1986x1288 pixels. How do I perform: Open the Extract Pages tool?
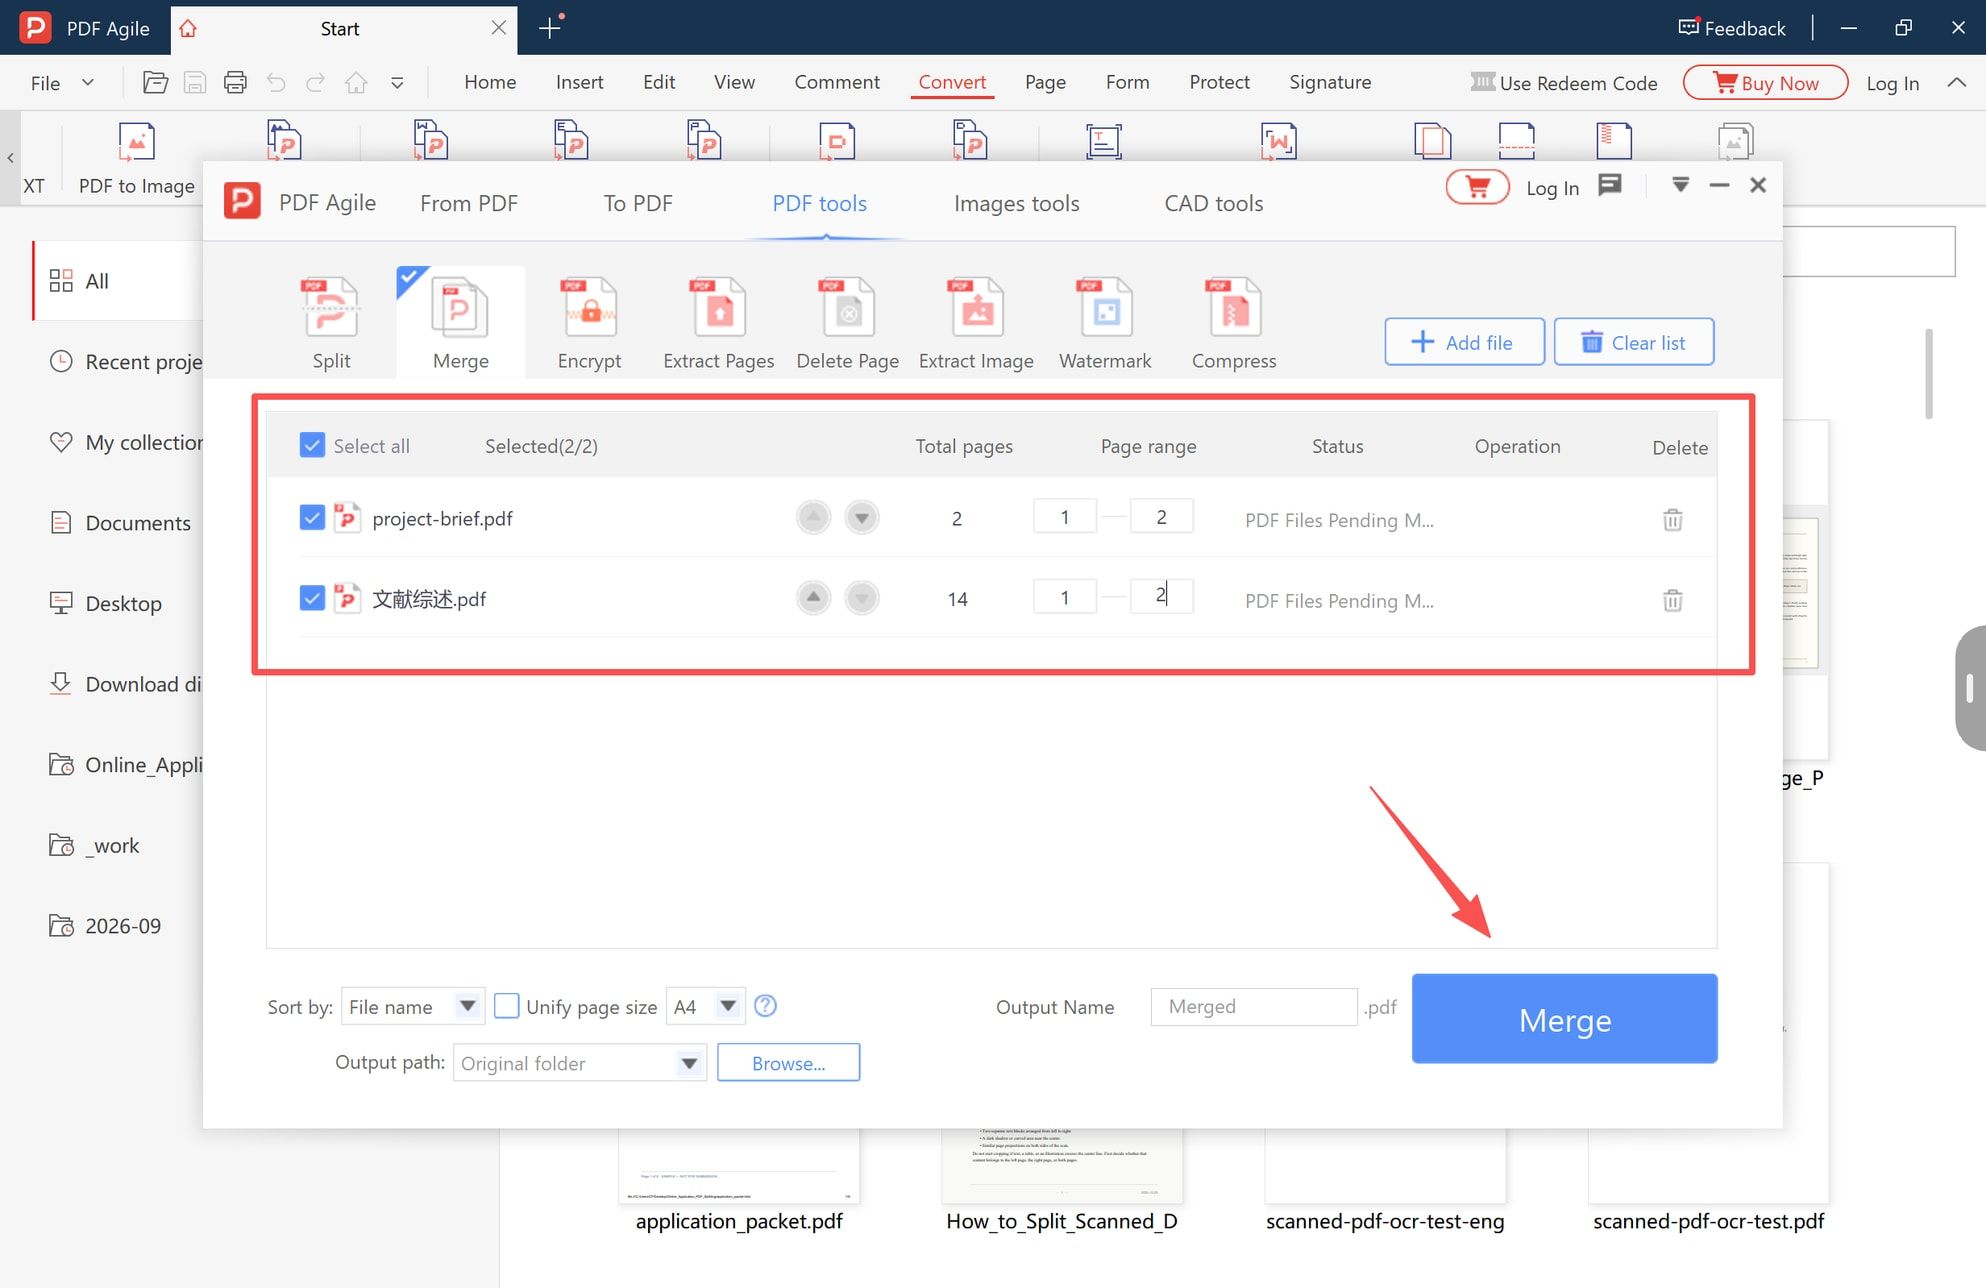pos(718,323)
